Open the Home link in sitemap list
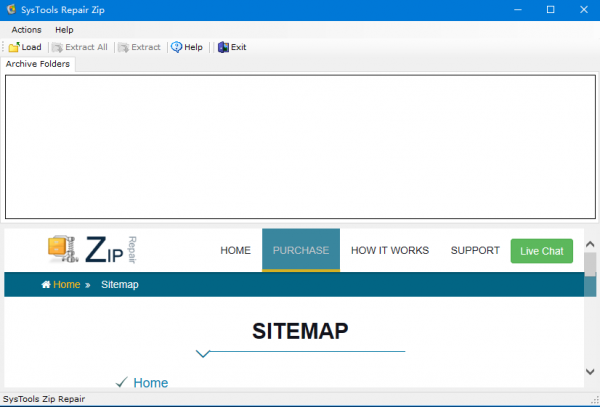The width and height of the screenshot is (600, 407). tap(151, 383)
